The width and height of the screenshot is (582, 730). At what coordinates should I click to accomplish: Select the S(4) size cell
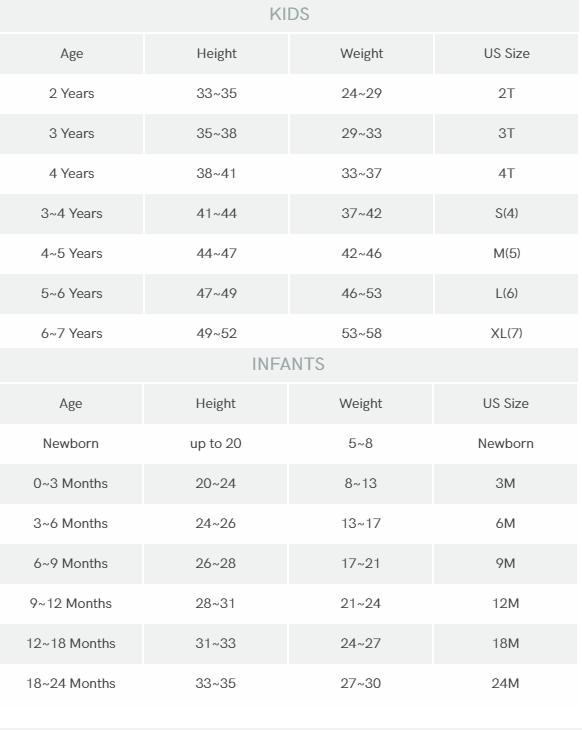click(507, 214)
